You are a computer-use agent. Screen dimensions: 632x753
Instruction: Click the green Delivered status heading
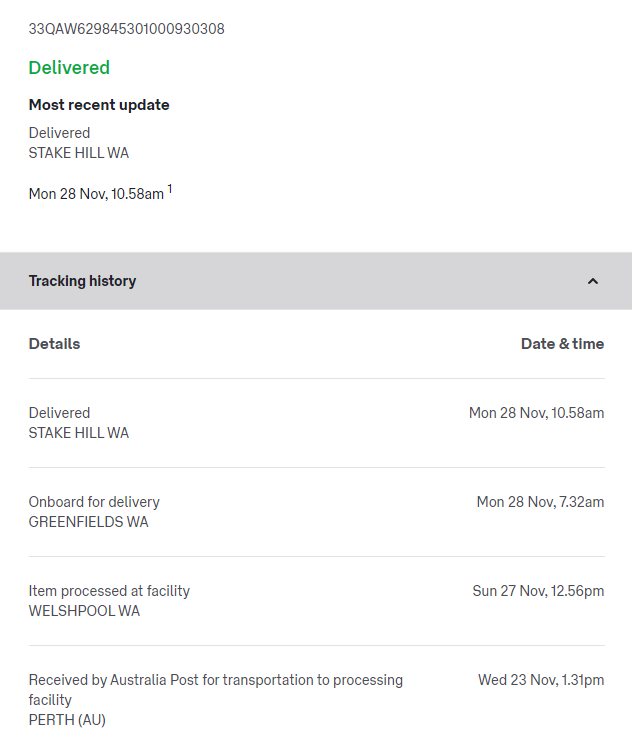[x=69, y=68]
